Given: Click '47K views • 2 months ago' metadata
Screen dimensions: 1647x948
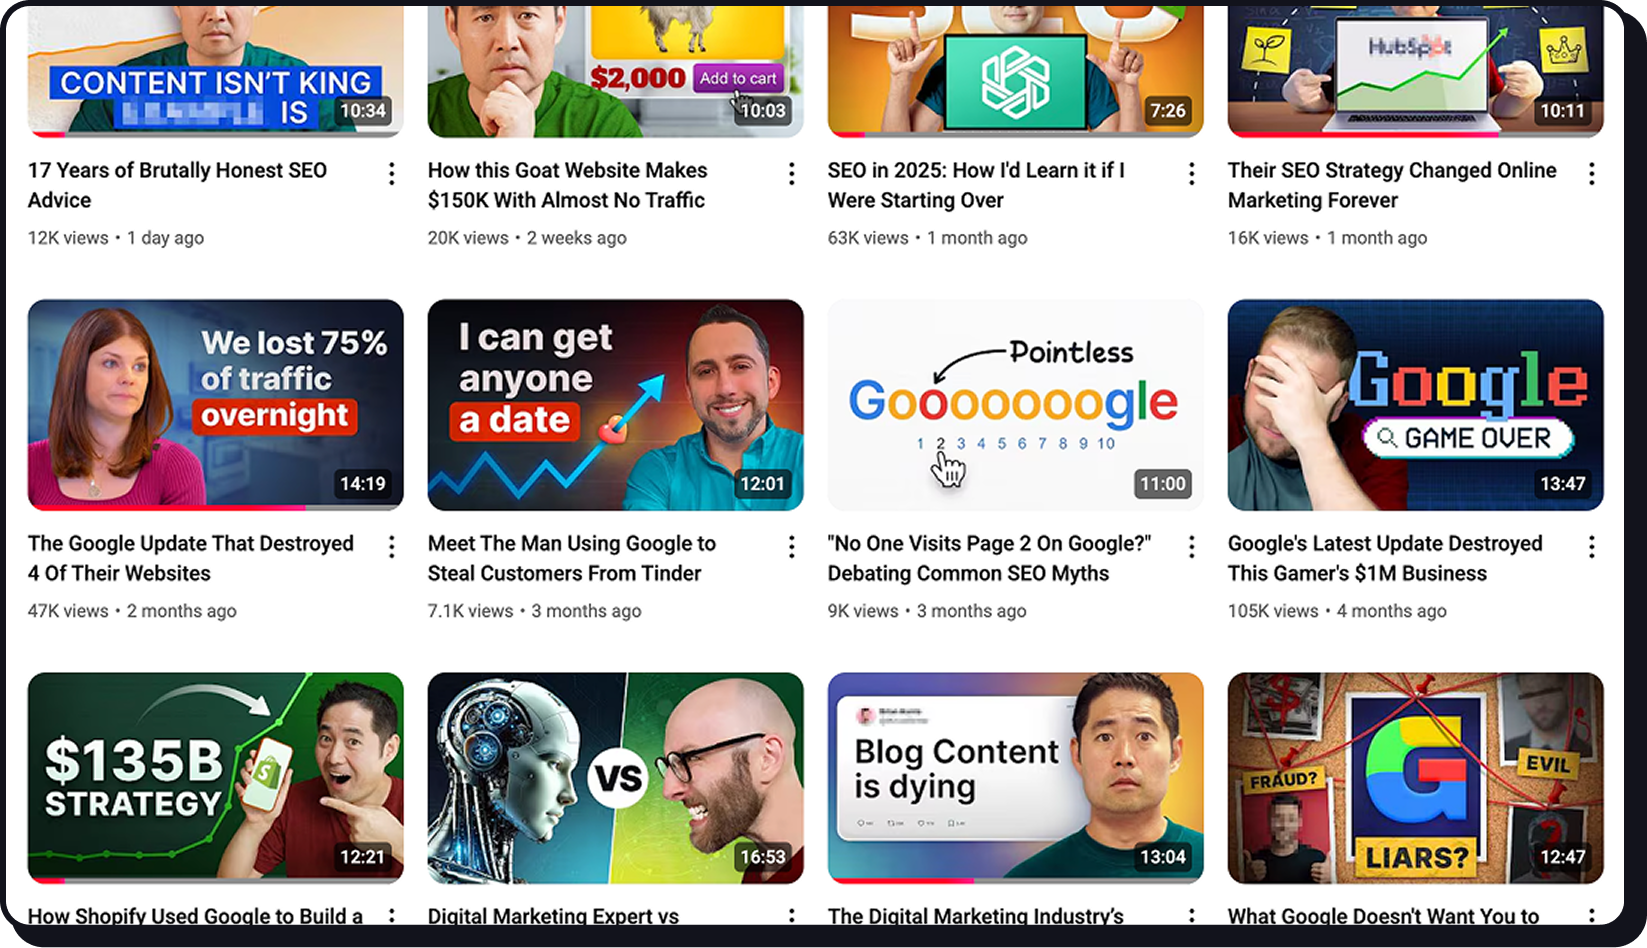Looking at the screenshot, I should pyautogui.click(x=132, y=611).
